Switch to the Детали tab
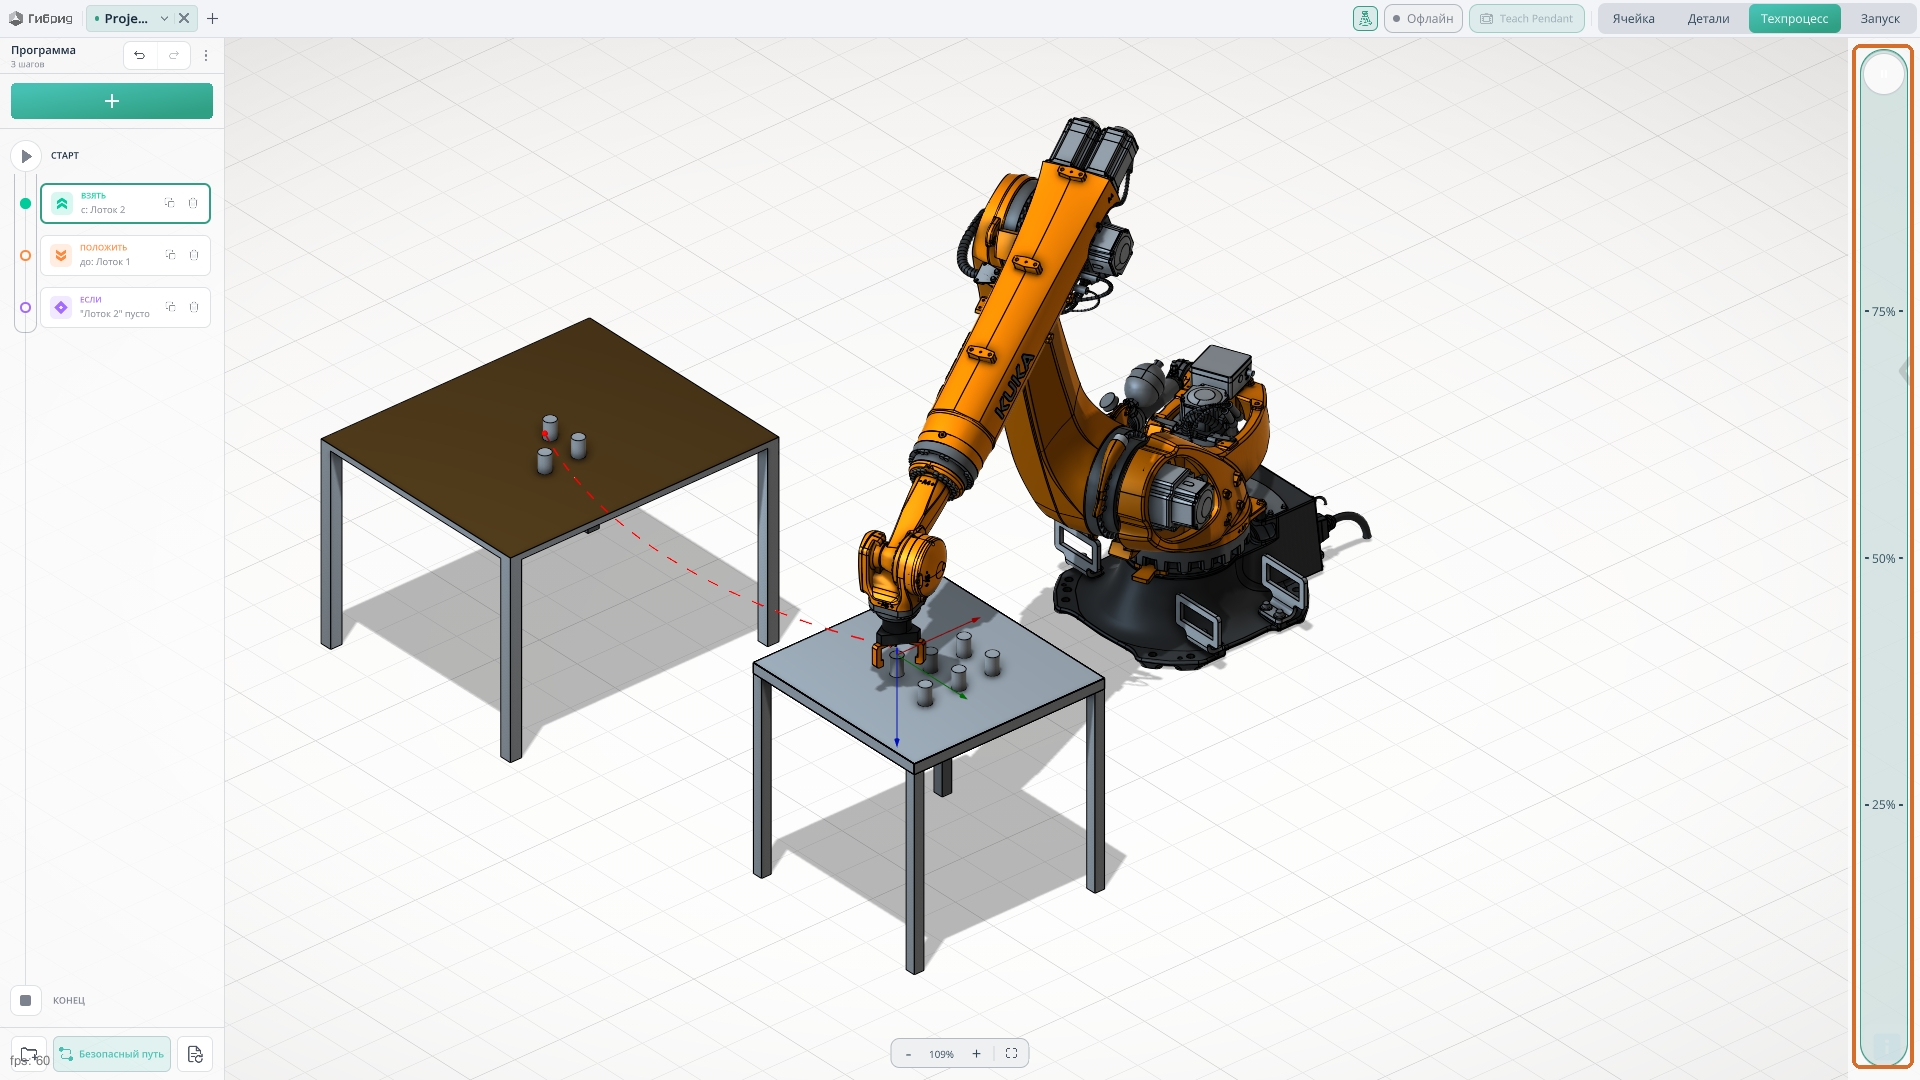Viewport: 1920px width, 1080px height. pos(1708,18)
